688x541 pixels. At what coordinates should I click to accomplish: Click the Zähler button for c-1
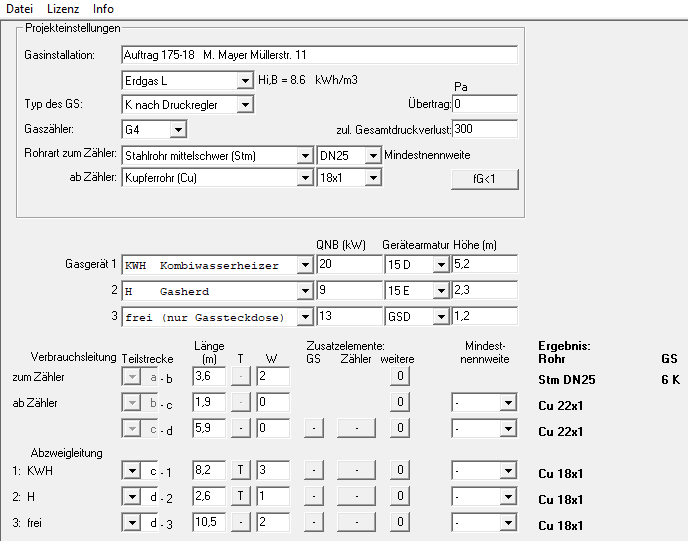pyautogui.click(x=356, y=470)
